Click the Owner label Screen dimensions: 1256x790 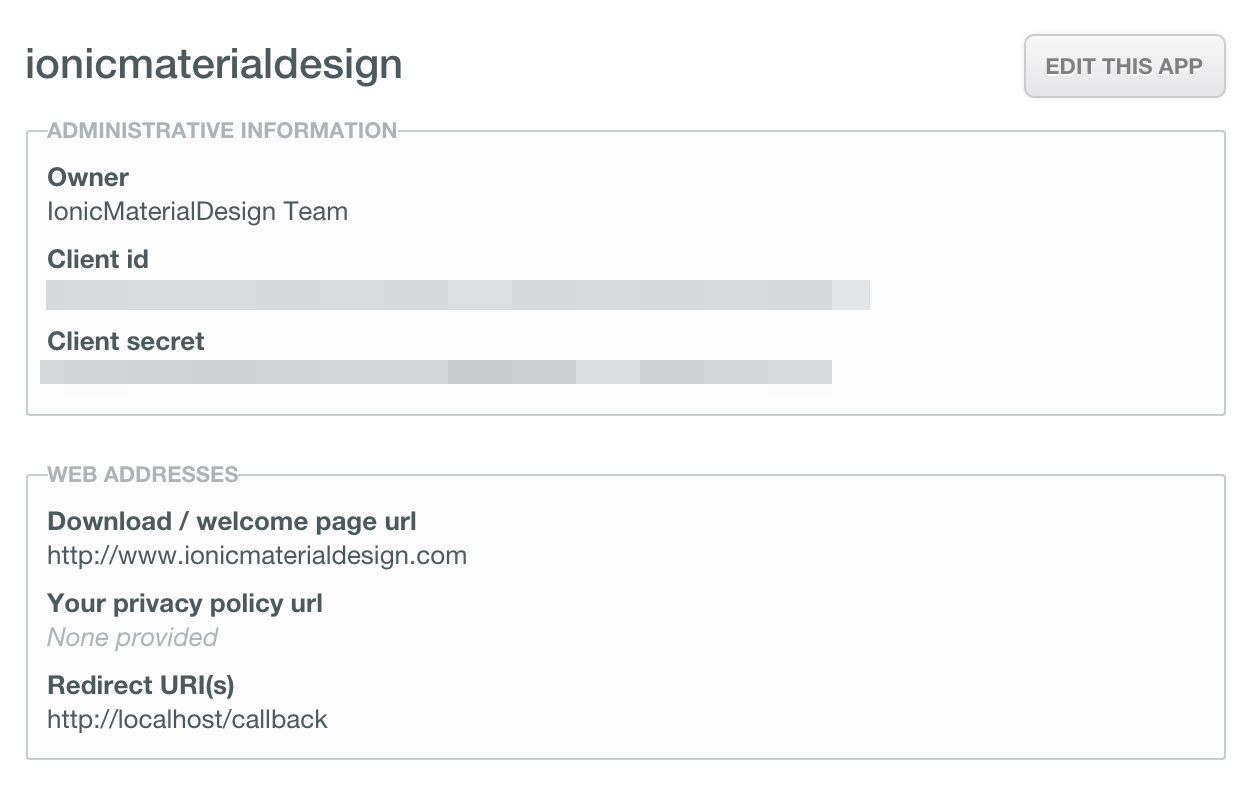coord(88,178)
